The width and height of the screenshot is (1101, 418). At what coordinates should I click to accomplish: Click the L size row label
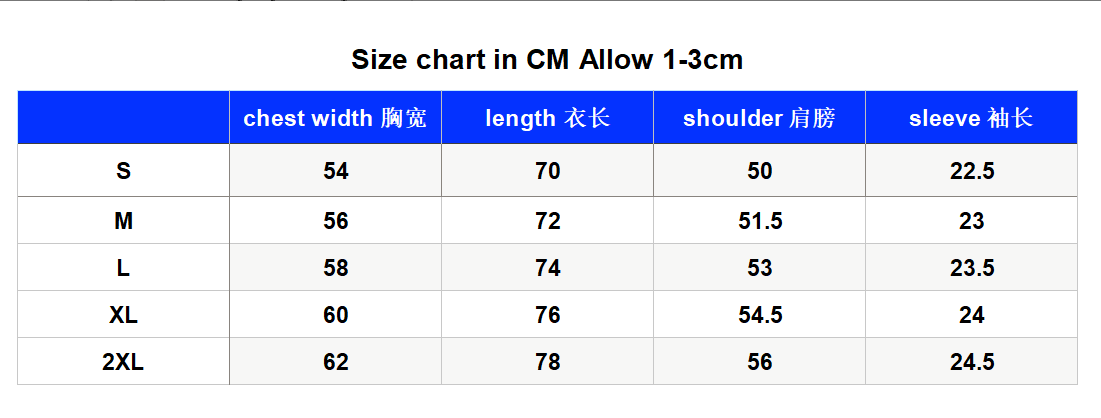(124, 268)
